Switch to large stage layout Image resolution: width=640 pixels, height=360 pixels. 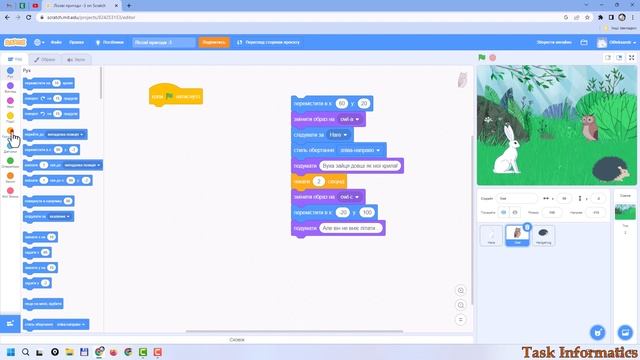pyautogui.click(x=619, y=58)
